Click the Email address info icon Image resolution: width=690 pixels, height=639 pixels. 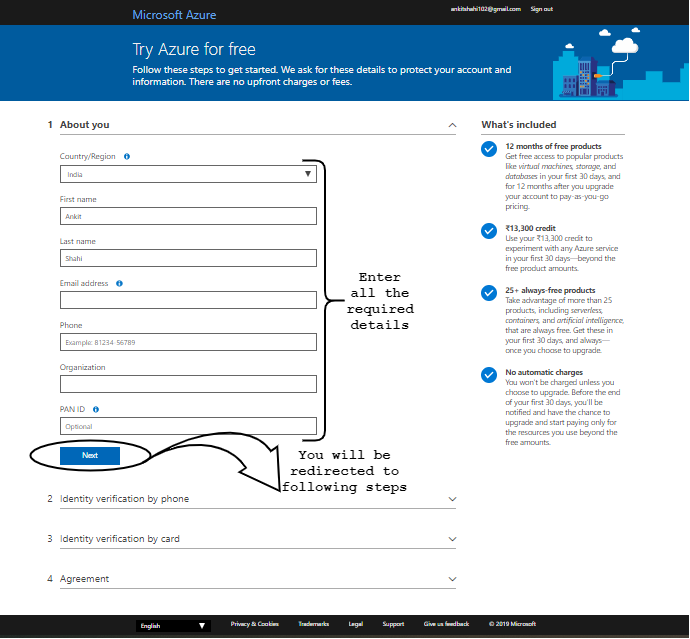coord(119,283)
